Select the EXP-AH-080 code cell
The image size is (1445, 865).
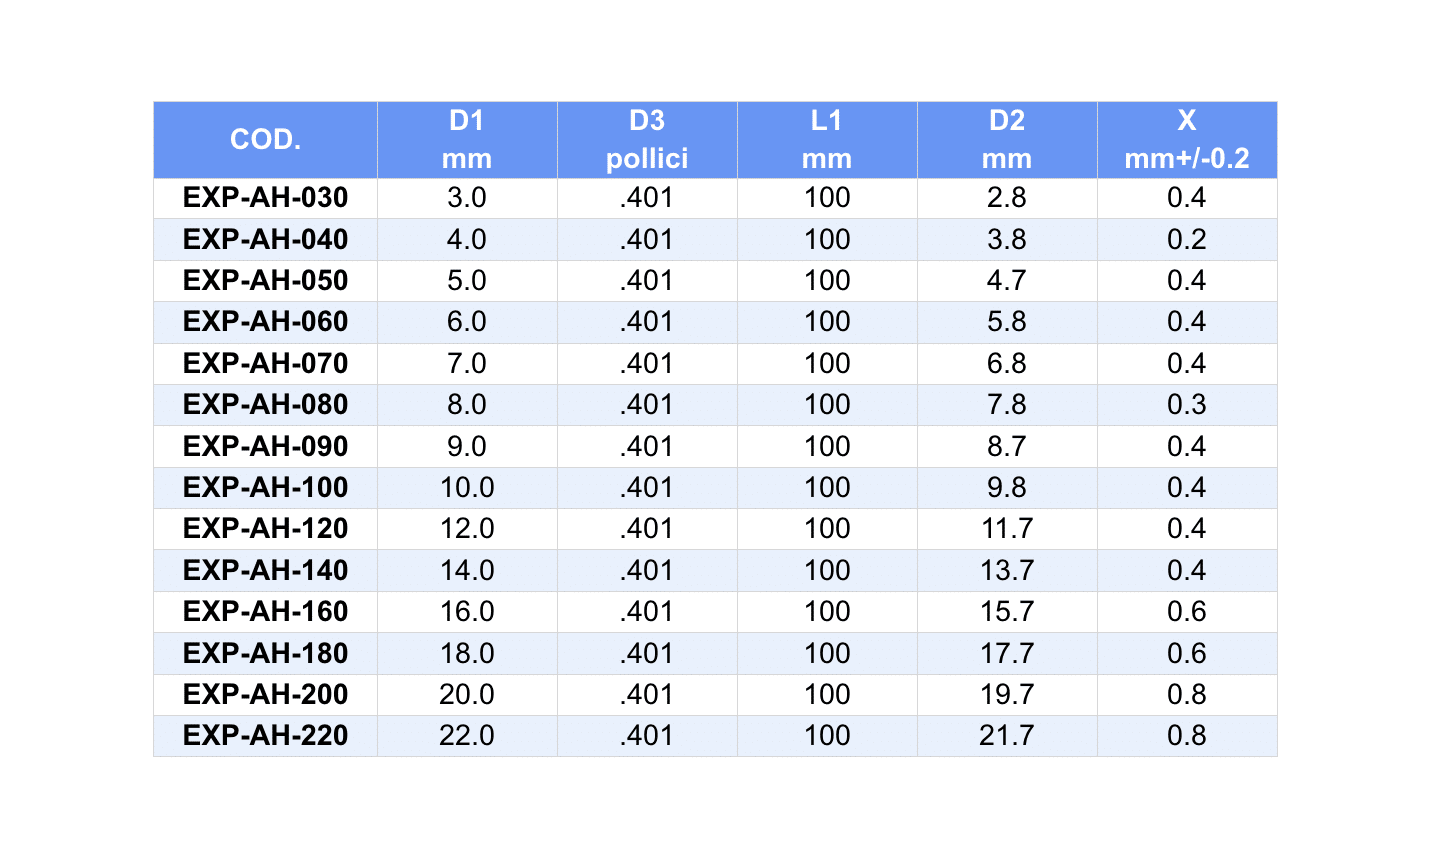click(265, 405)
